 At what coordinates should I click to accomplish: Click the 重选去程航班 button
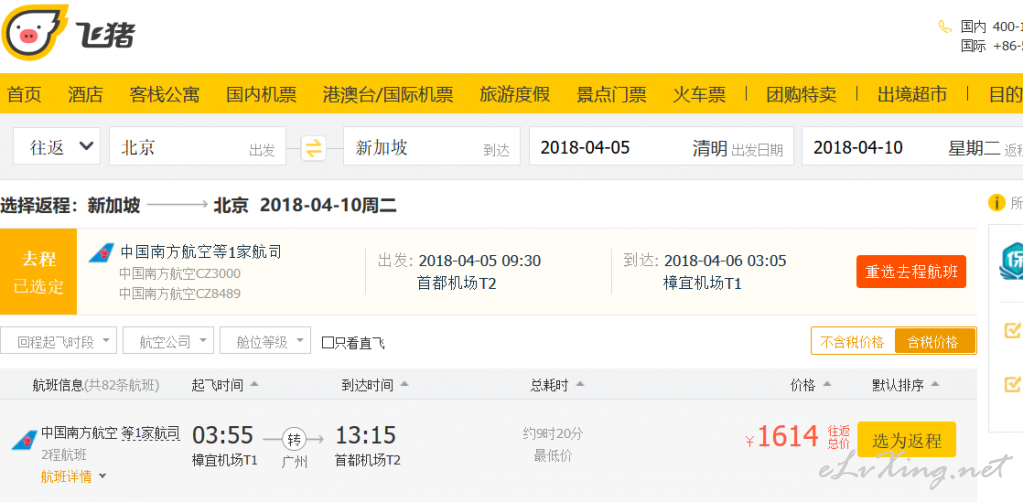click(911, 271)
